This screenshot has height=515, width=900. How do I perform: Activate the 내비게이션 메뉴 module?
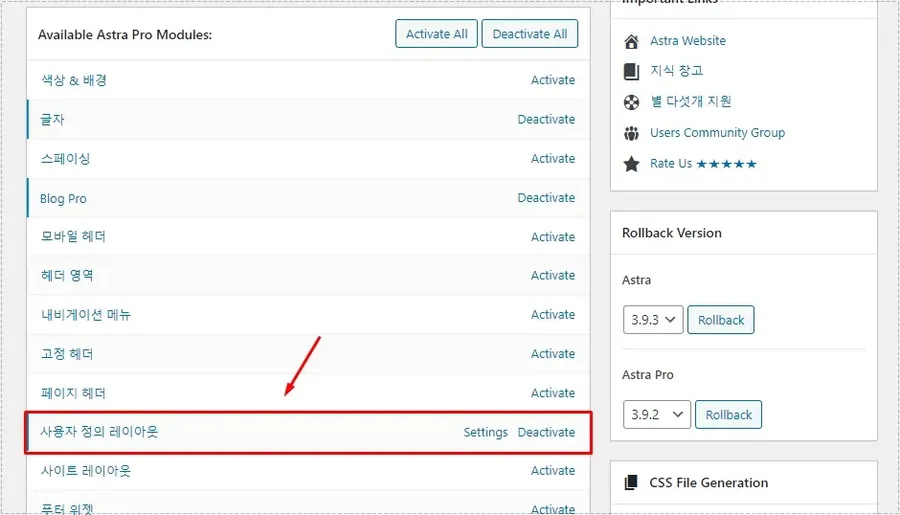coord(553,315)
